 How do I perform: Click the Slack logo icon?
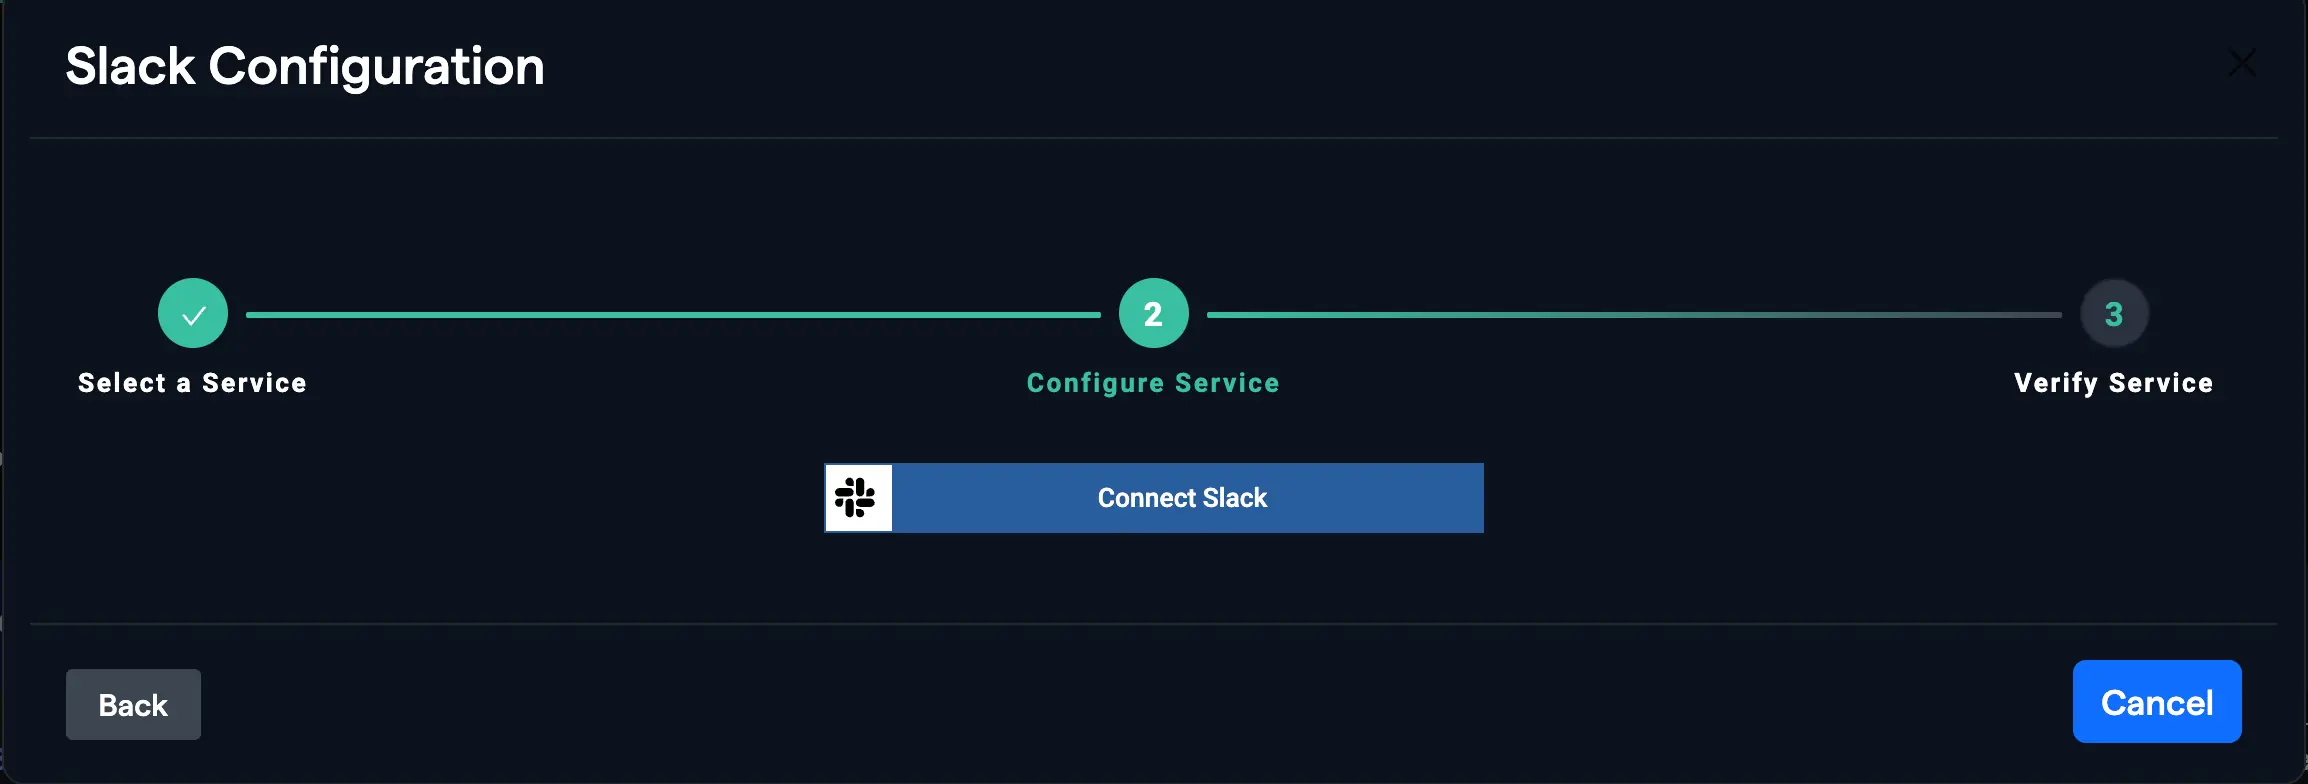coord(857,498)
